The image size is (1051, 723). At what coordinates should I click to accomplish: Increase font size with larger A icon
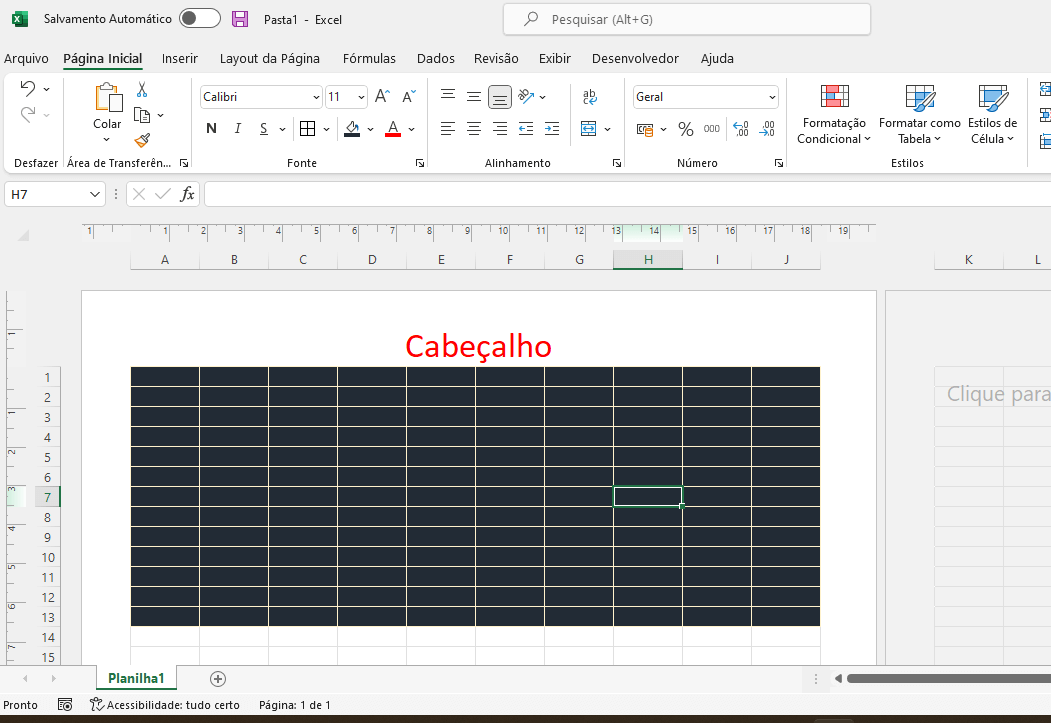pos(382,96)
